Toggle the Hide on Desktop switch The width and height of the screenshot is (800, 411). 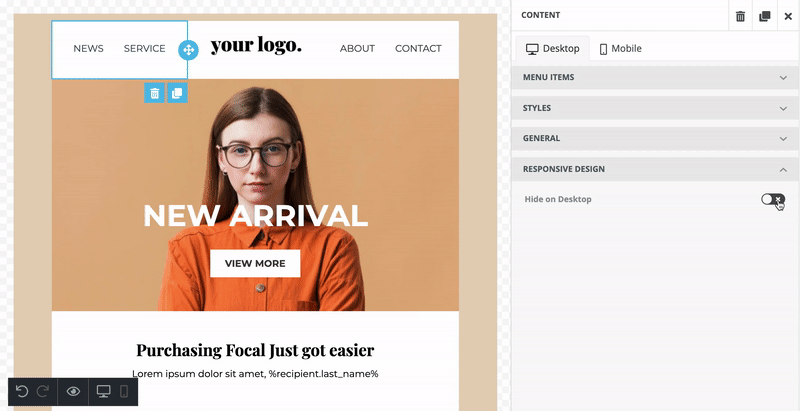tap(773, 199)
